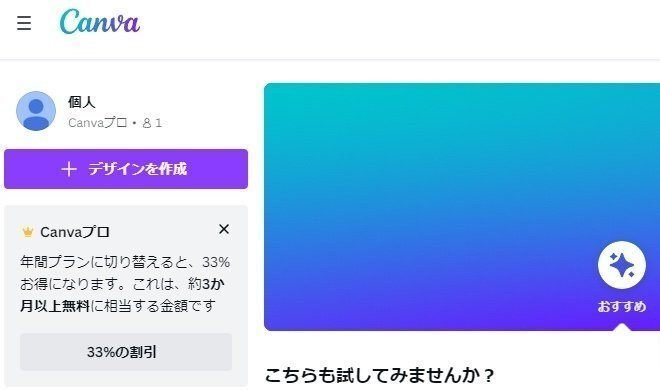Click the member count person icon

147,123
